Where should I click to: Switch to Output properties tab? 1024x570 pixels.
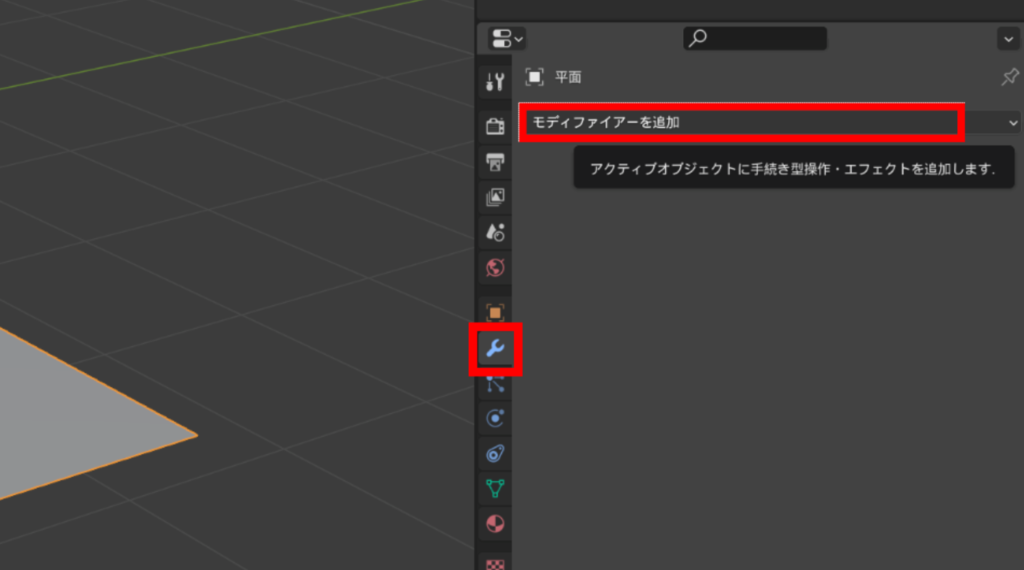click(x=495, y=162)
